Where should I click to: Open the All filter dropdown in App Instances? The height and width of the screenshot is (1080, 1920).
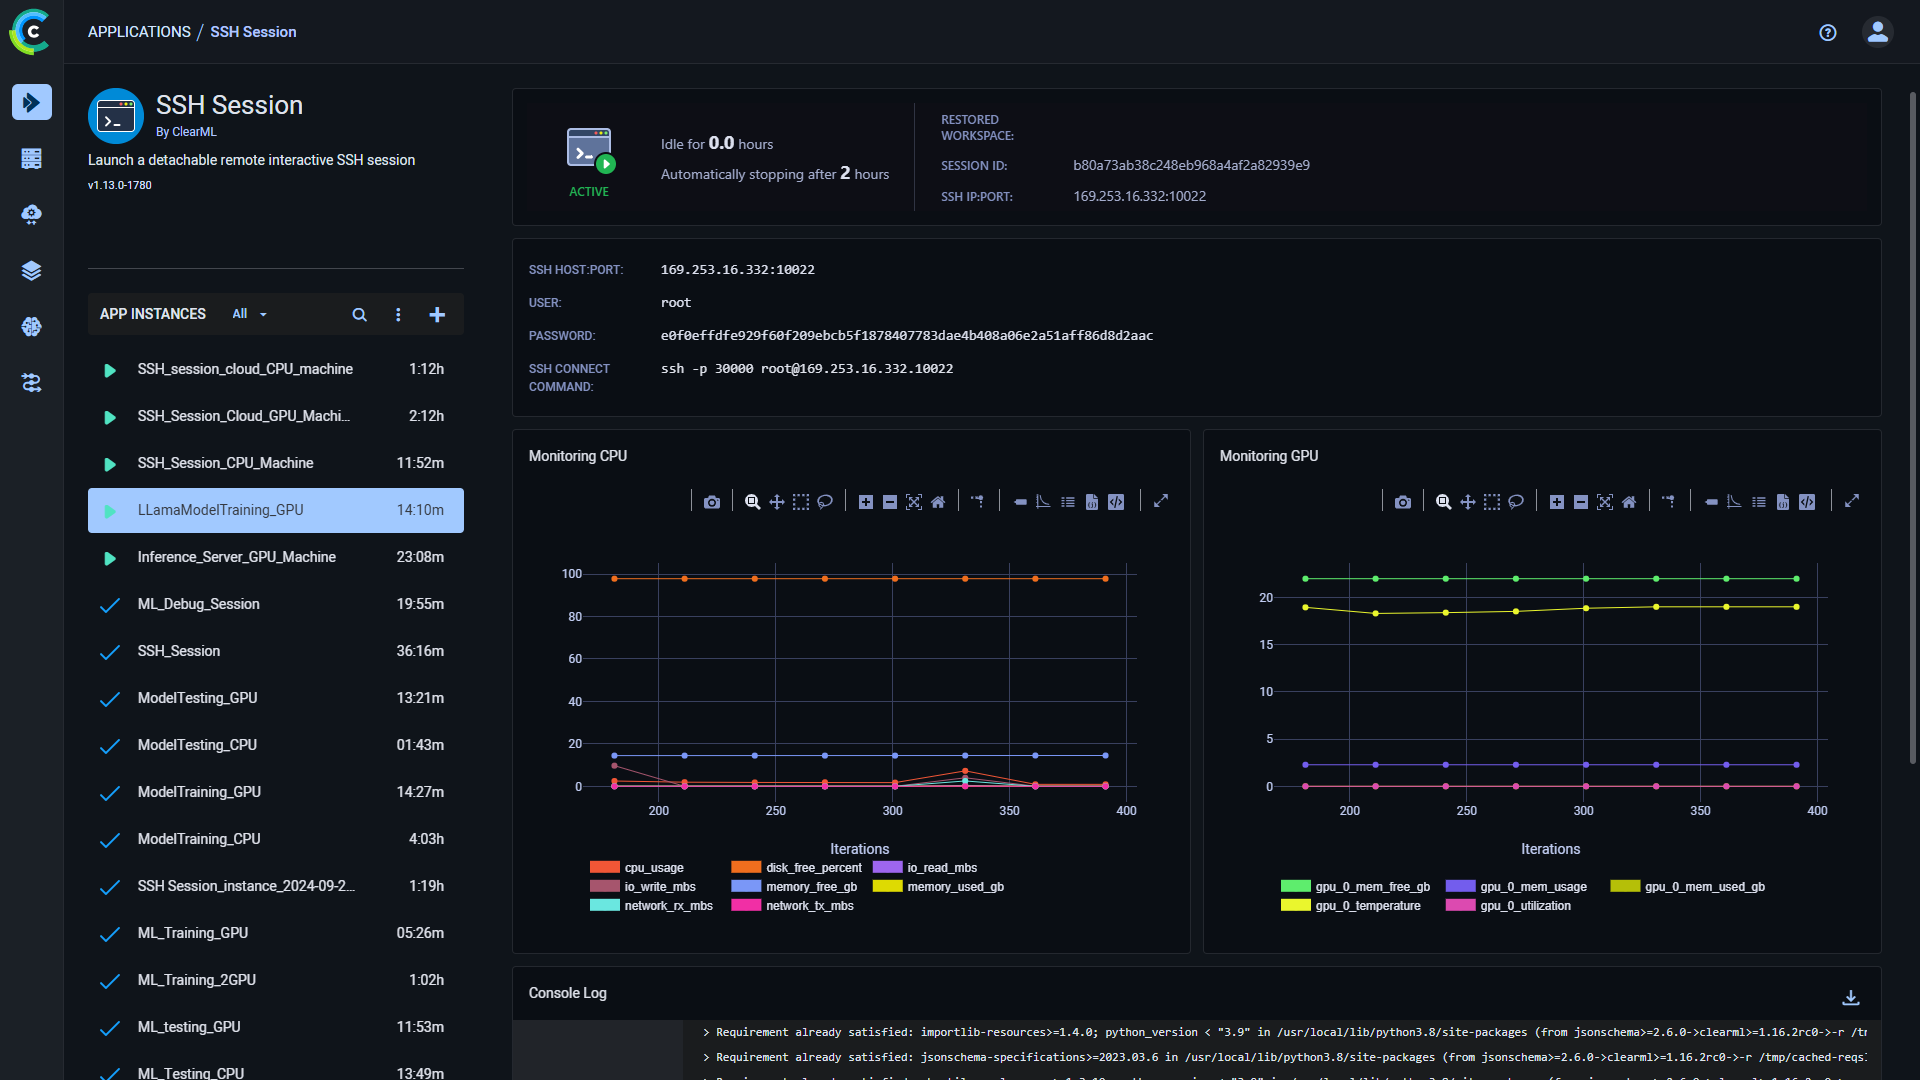coord(248,313)
